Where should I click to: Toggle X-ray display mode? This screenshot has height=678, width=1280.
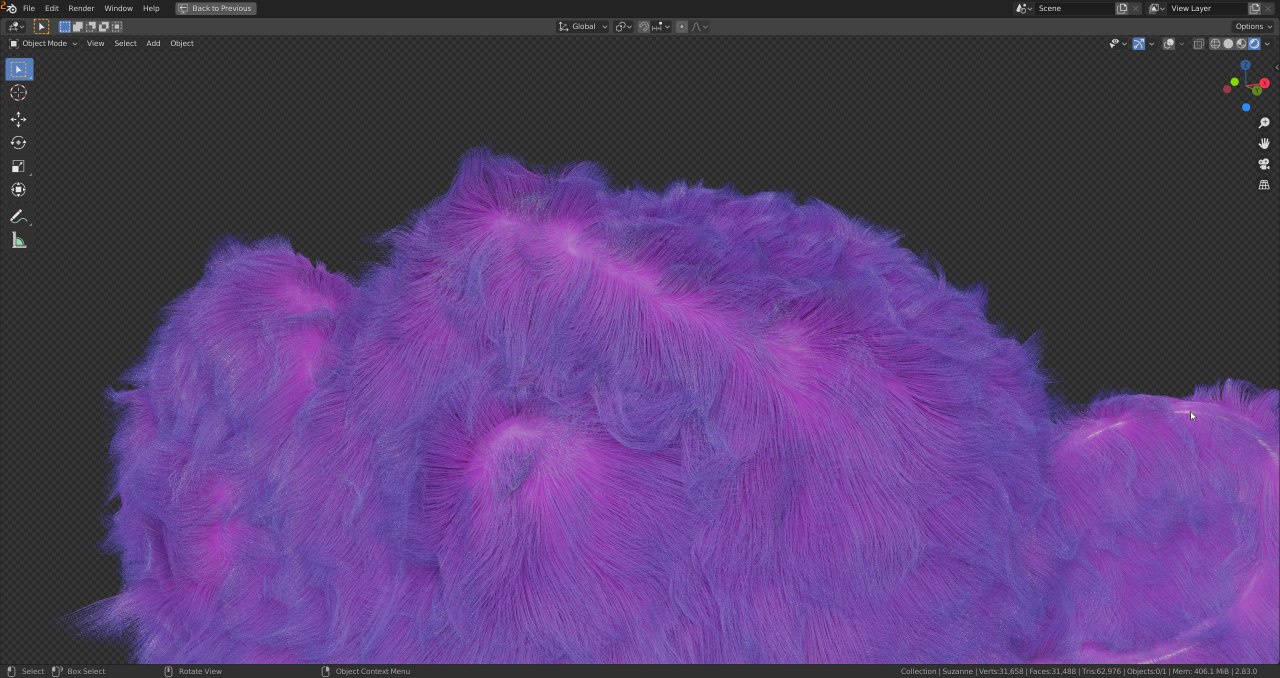(x=1198, y=44)
